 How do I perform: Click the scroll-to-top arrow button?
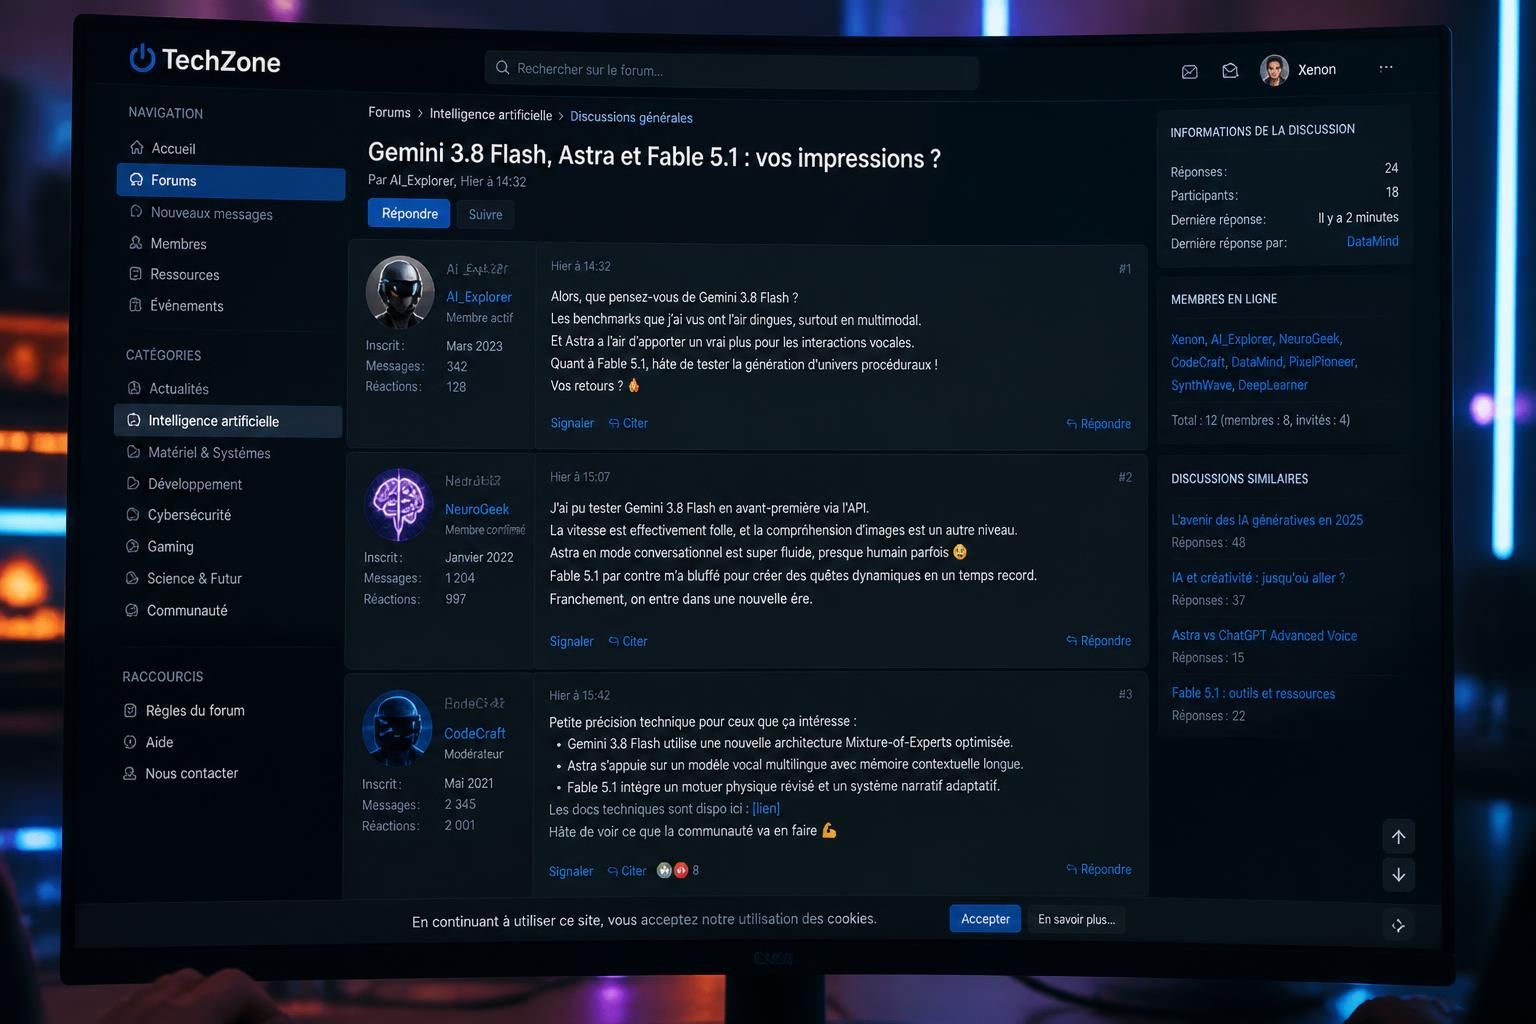pos(1398,837)
